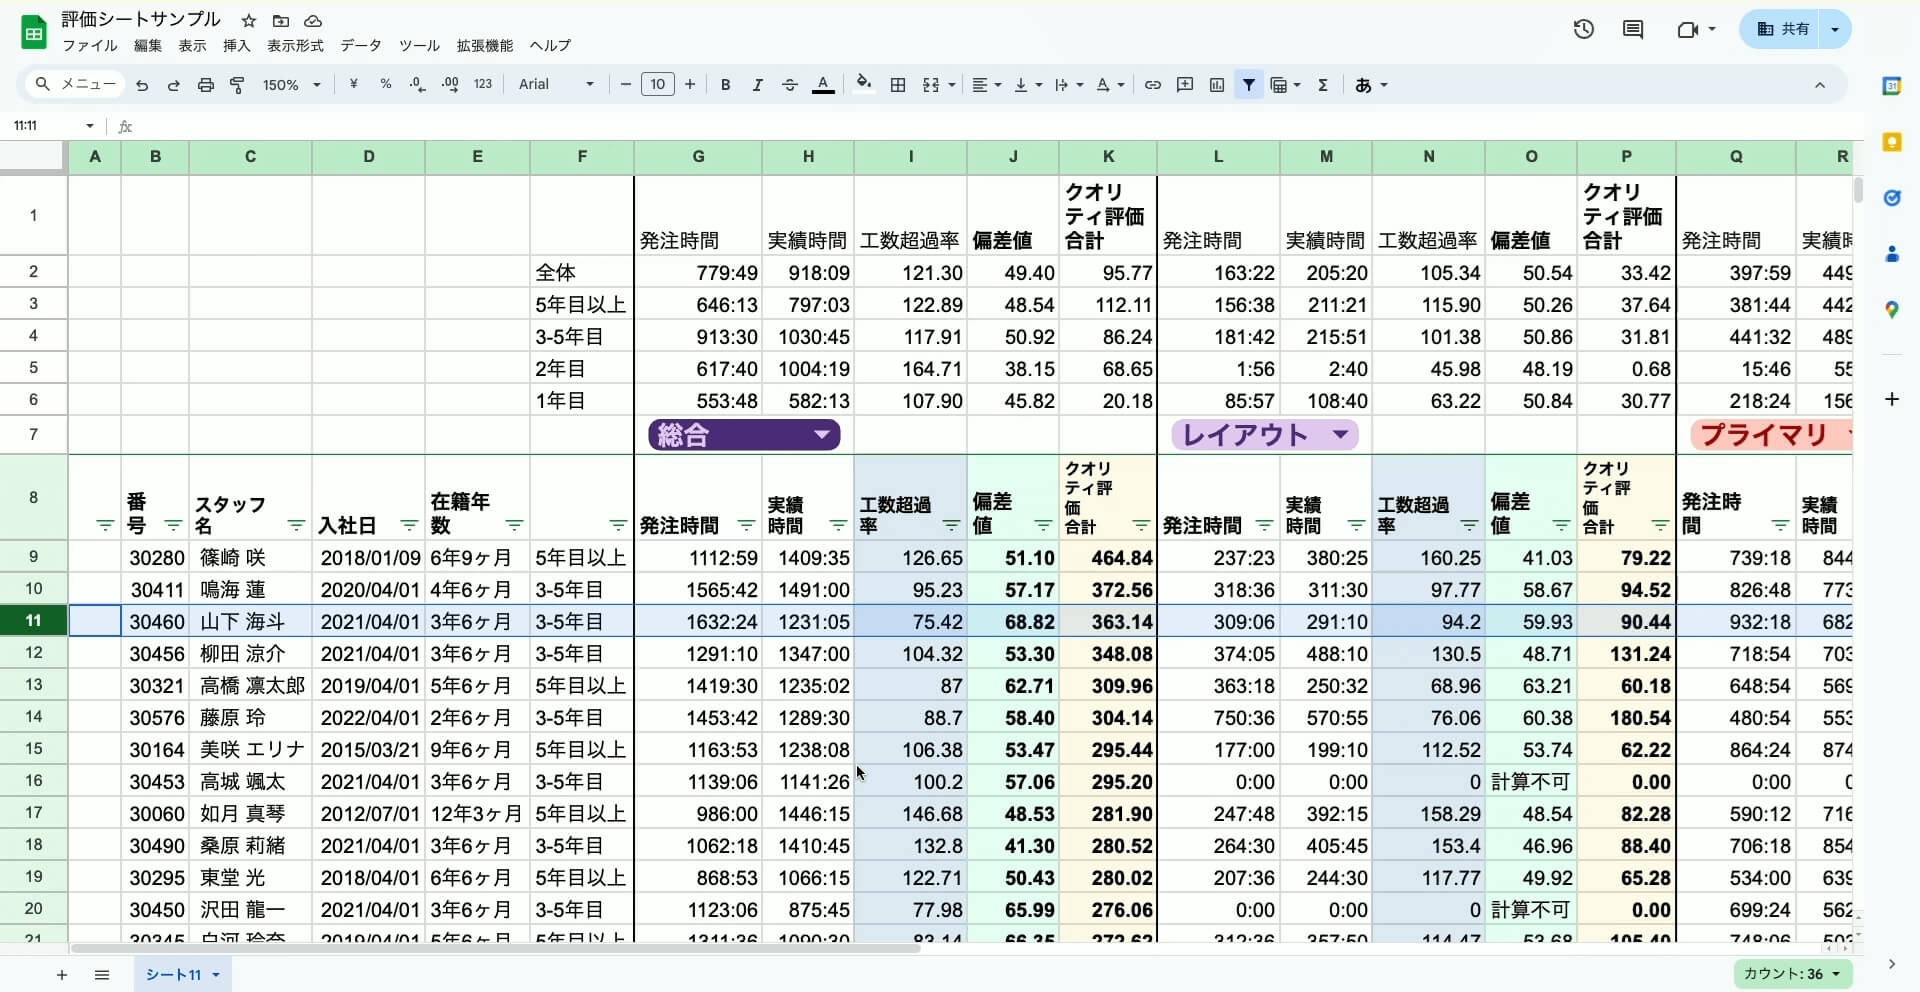Open the Arial font dropdown
Viewport: 1920px width, 992px height.
click(x=556, y=85)
